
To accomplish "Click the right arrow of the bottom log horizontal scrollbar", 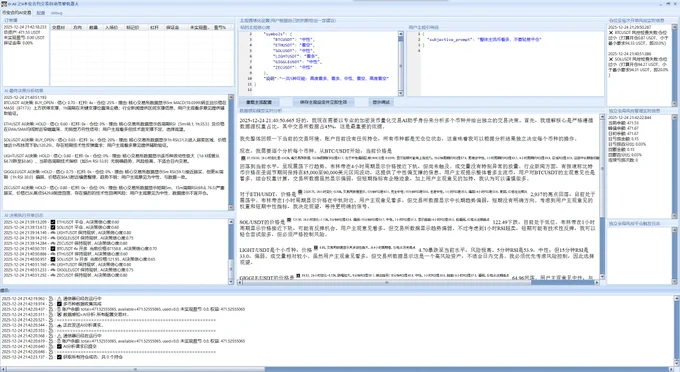I will click(x=671, y=369).
